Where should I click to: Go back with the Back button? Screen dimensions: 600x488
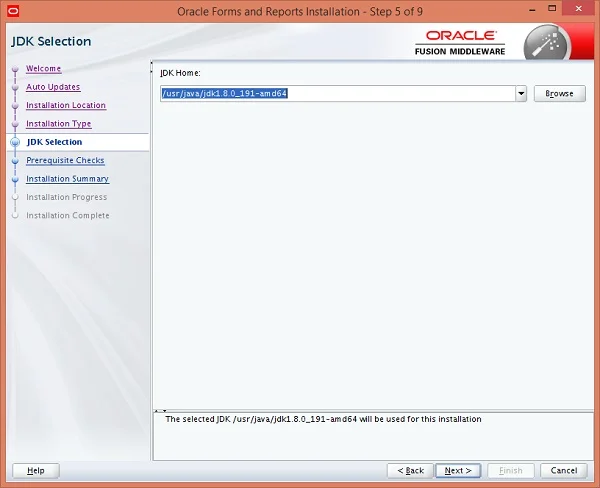click(x=410, y=470)
